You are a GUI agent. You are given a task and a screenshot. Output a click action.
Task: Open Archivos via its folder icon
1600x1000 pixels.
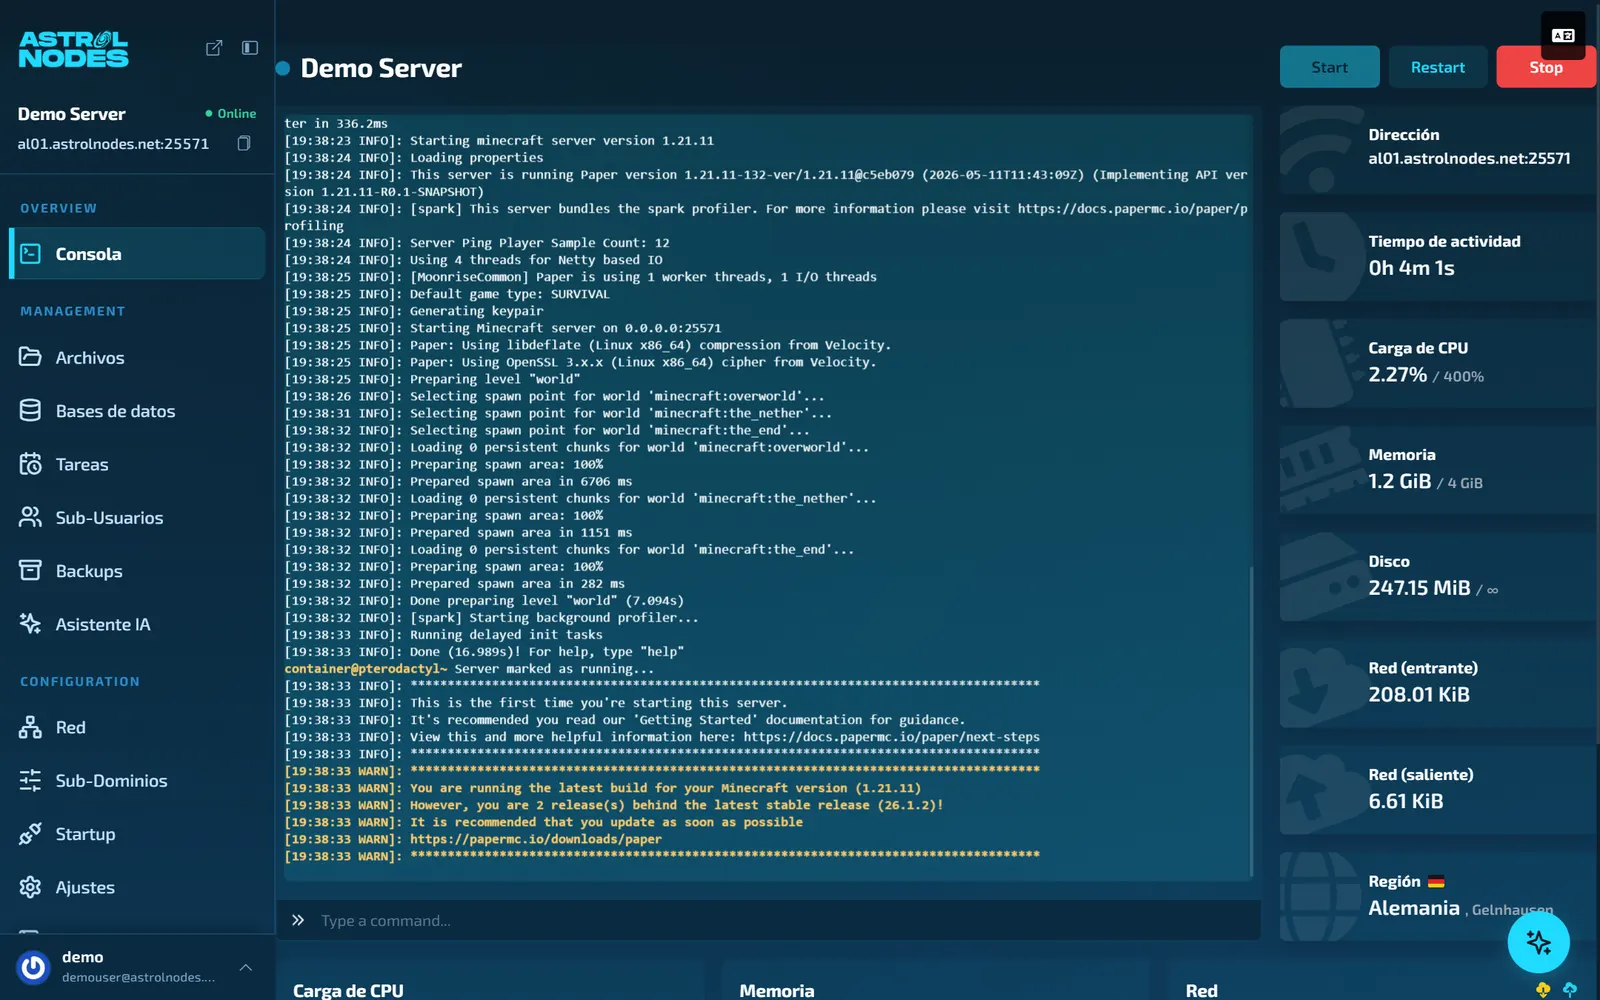30,357
